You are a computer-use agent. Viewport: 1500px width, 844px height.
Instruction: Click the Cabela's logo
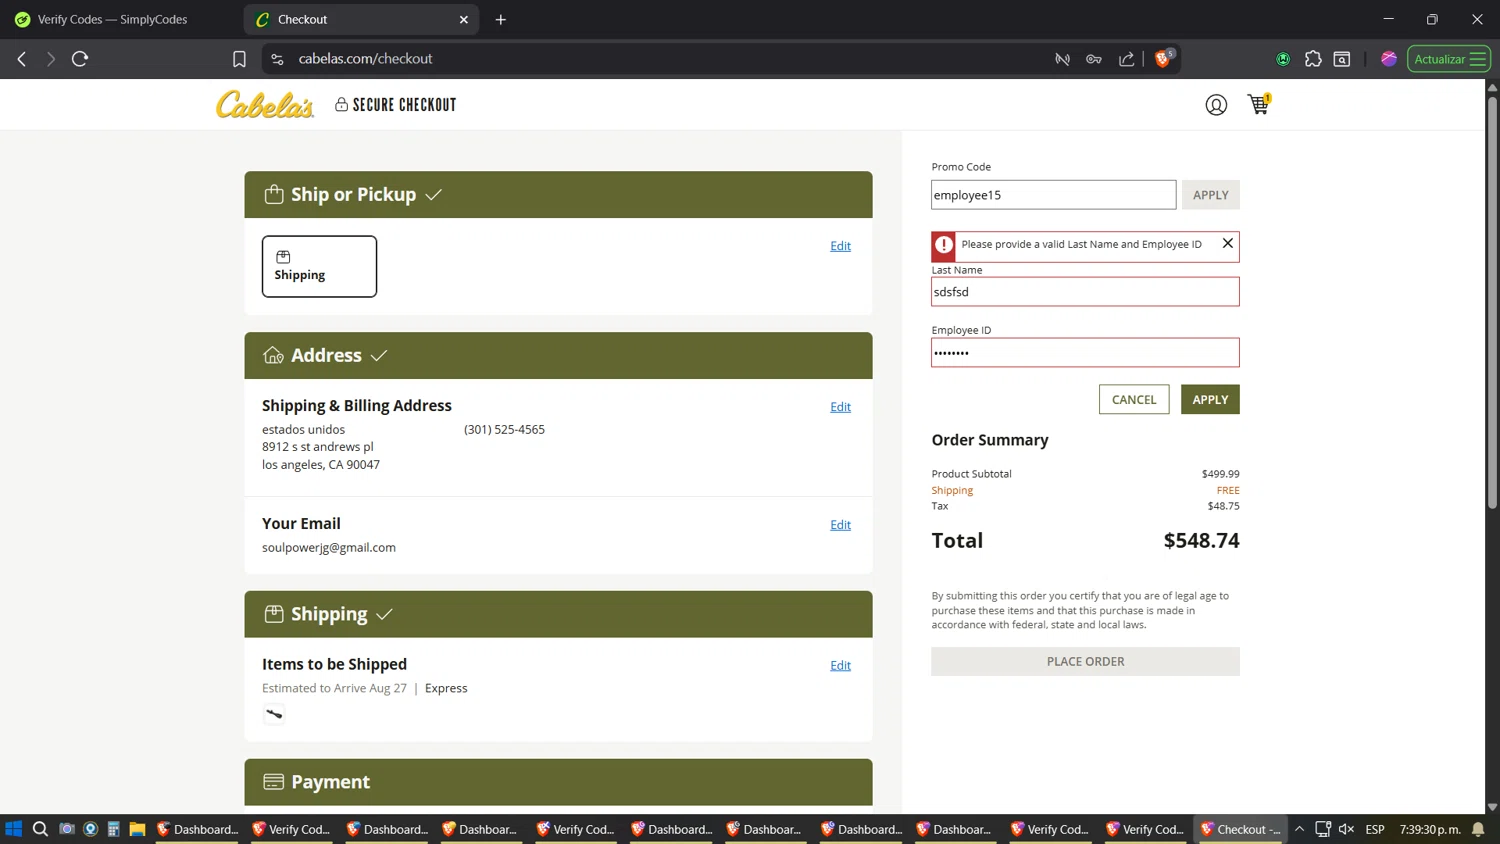(x=265, y=105)
